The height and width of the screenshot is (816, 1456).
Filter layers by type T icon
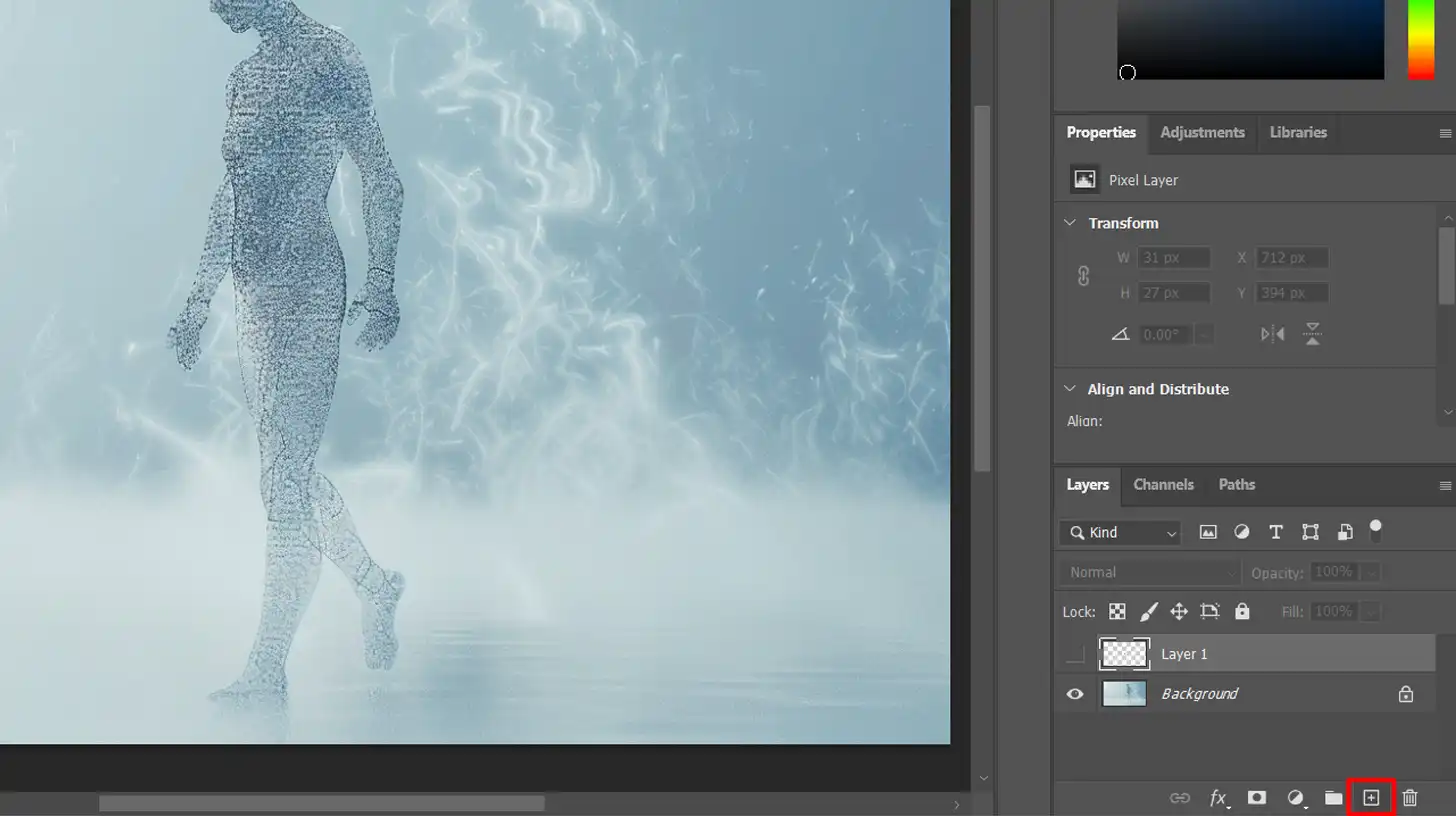[x=1276, y=533]
